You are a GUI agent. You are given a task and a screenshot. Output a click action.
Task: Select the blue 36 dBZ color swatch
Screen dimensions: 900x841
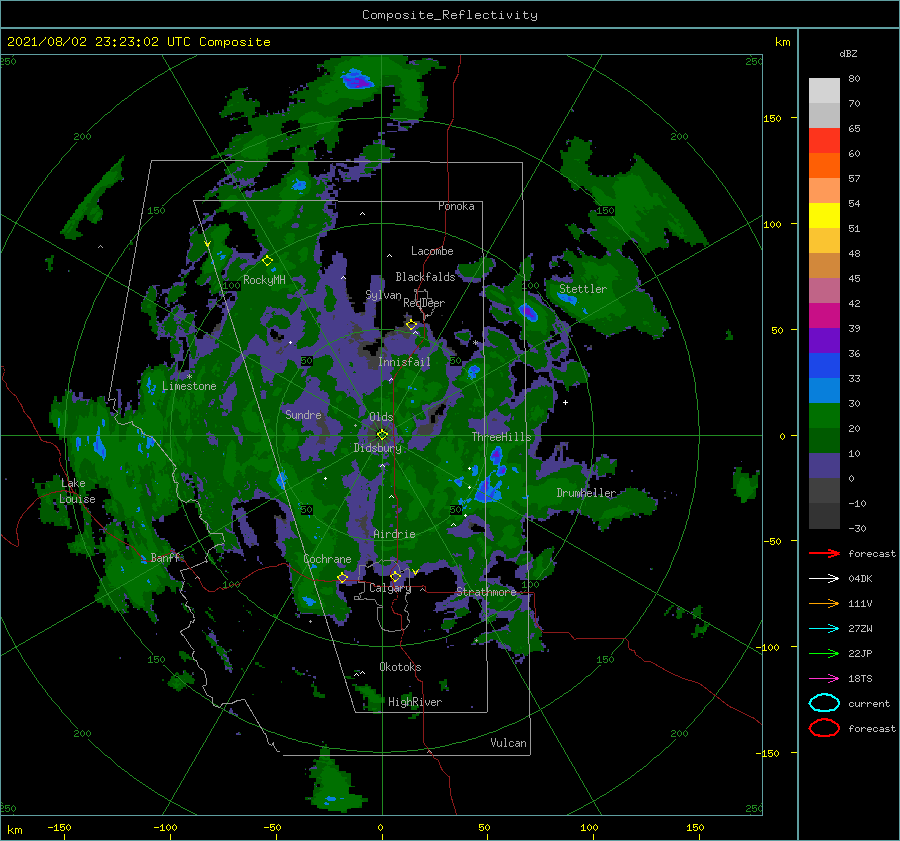pyautogui.click(x=824, y=365)
